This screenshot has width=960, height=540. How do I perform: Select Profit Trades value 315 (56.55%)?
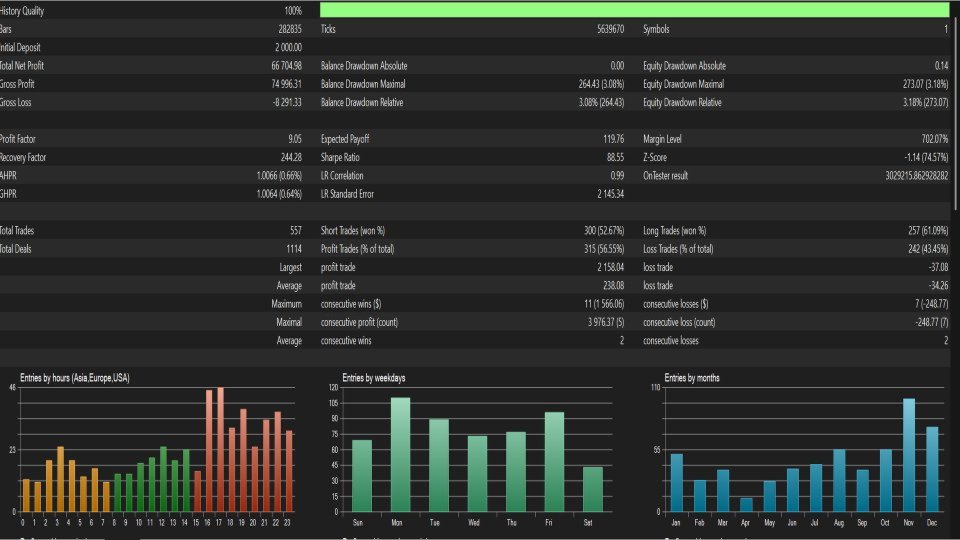click(x=604, y=249)
